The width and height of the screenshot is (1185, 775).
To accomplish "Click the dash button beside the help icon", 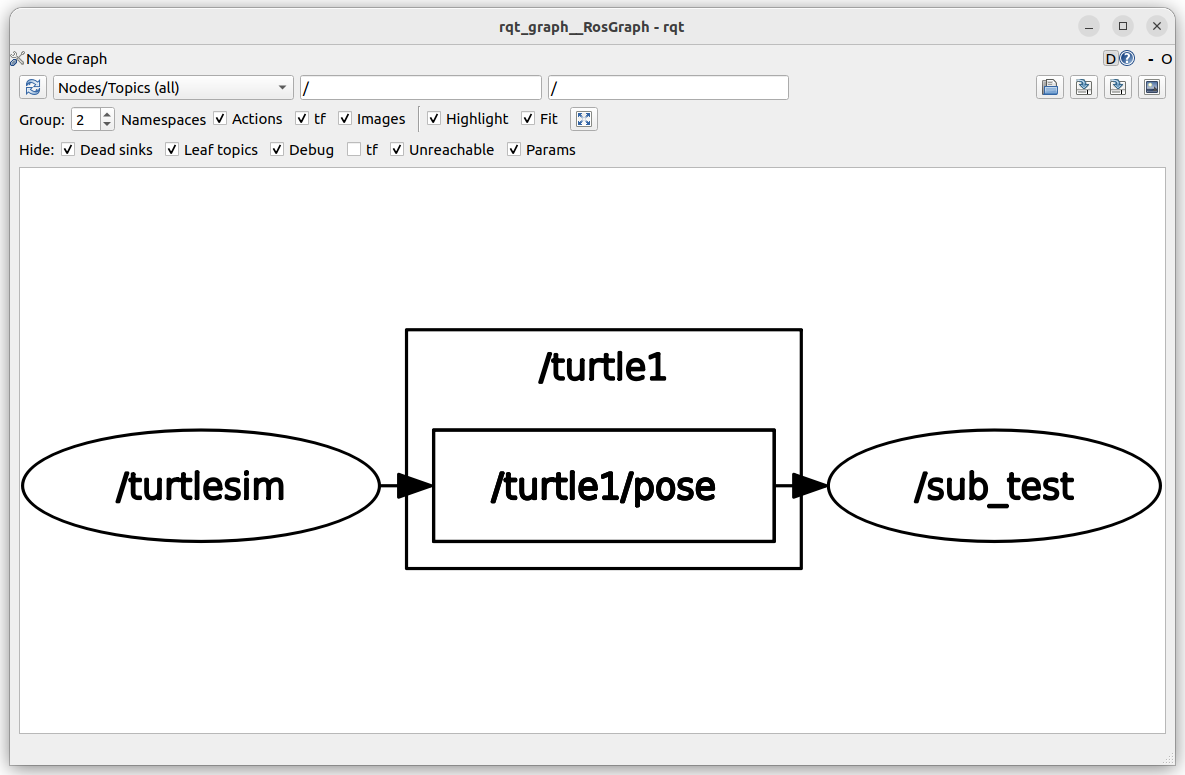I will pyautogui.click(x=1150, y=59).
